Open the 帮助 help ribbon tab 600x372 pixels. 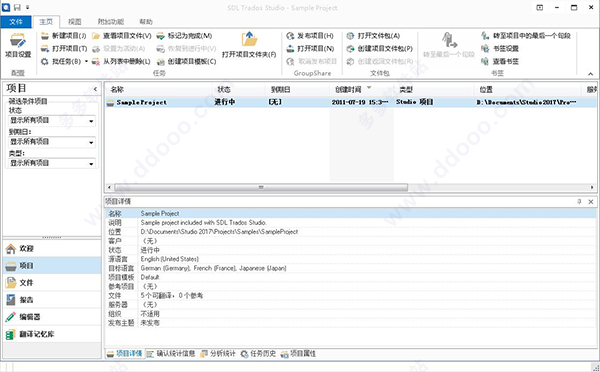pos(146,22)
